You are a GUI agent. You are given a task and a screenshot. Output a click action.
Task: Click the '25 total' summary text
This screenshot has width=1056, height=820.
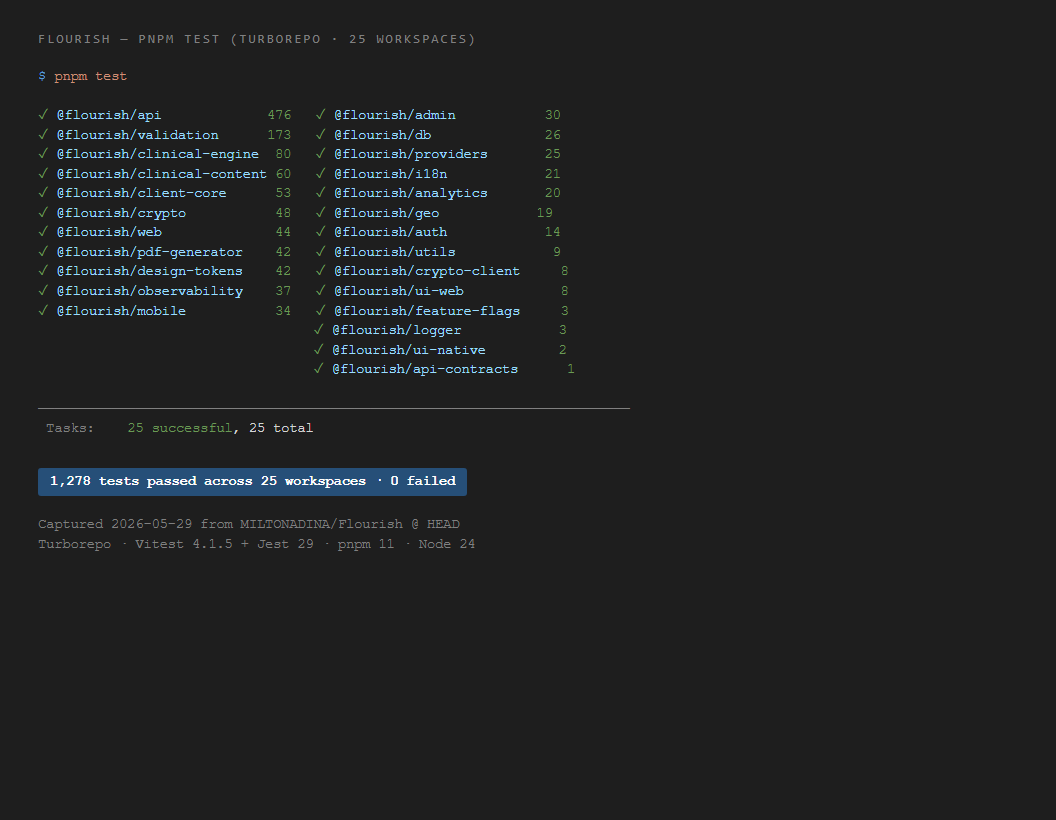tap(281, 428)
